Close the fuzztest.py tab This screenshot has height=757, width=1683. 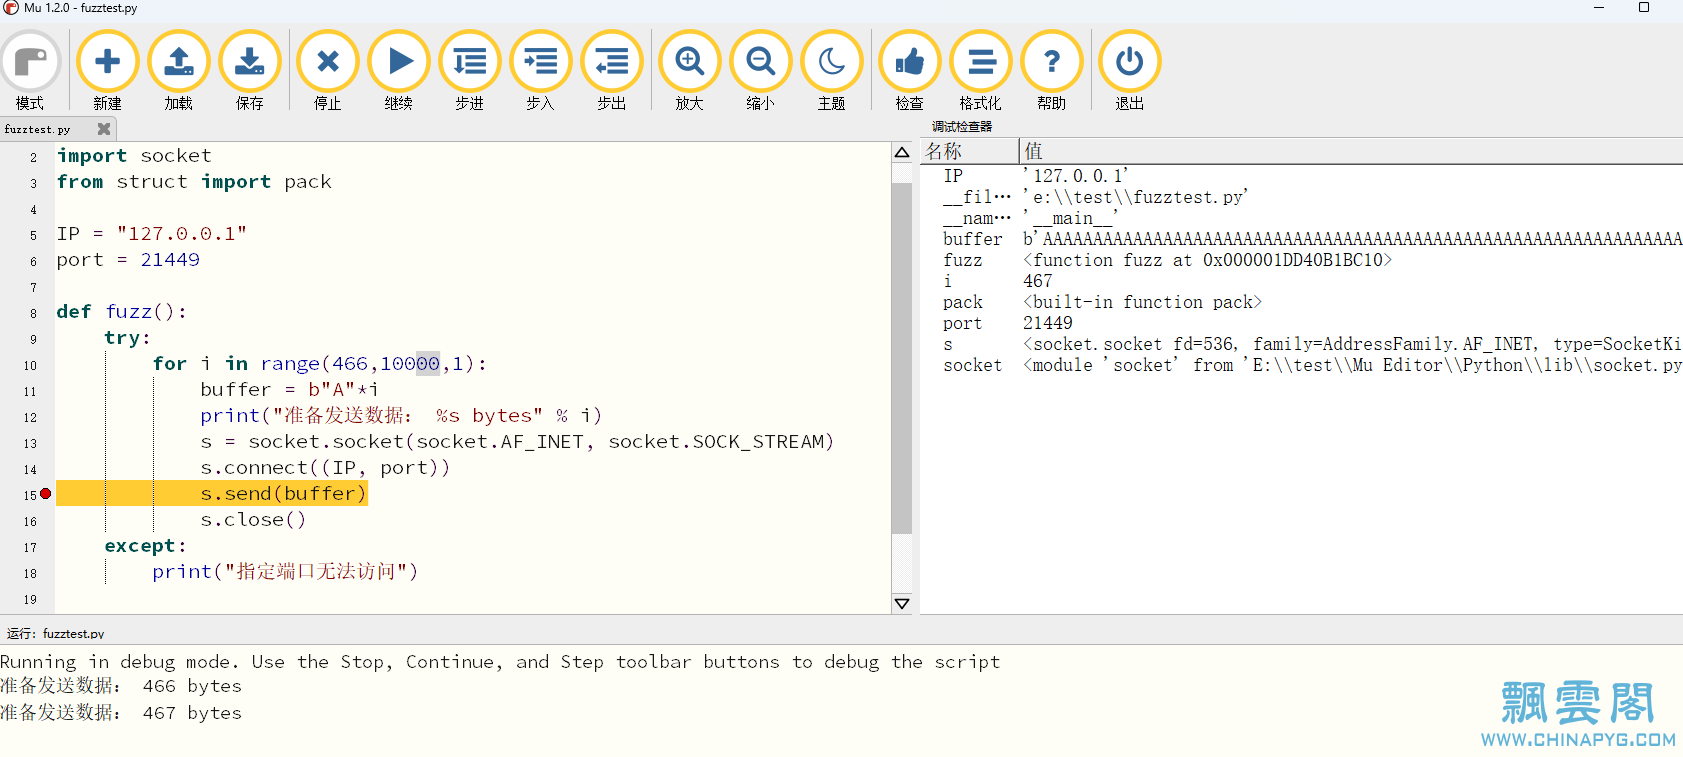click(x=103, y=129)
